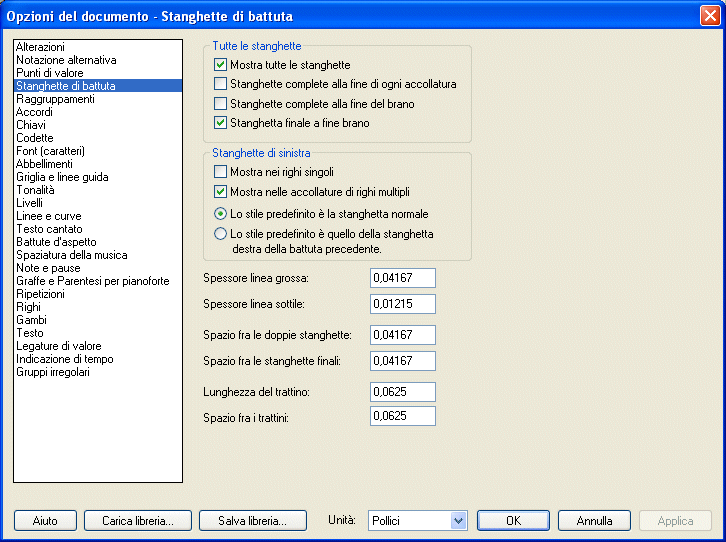Edit Lunghezza del trattino field
726x542 pixels.
(x=403, y=392)
